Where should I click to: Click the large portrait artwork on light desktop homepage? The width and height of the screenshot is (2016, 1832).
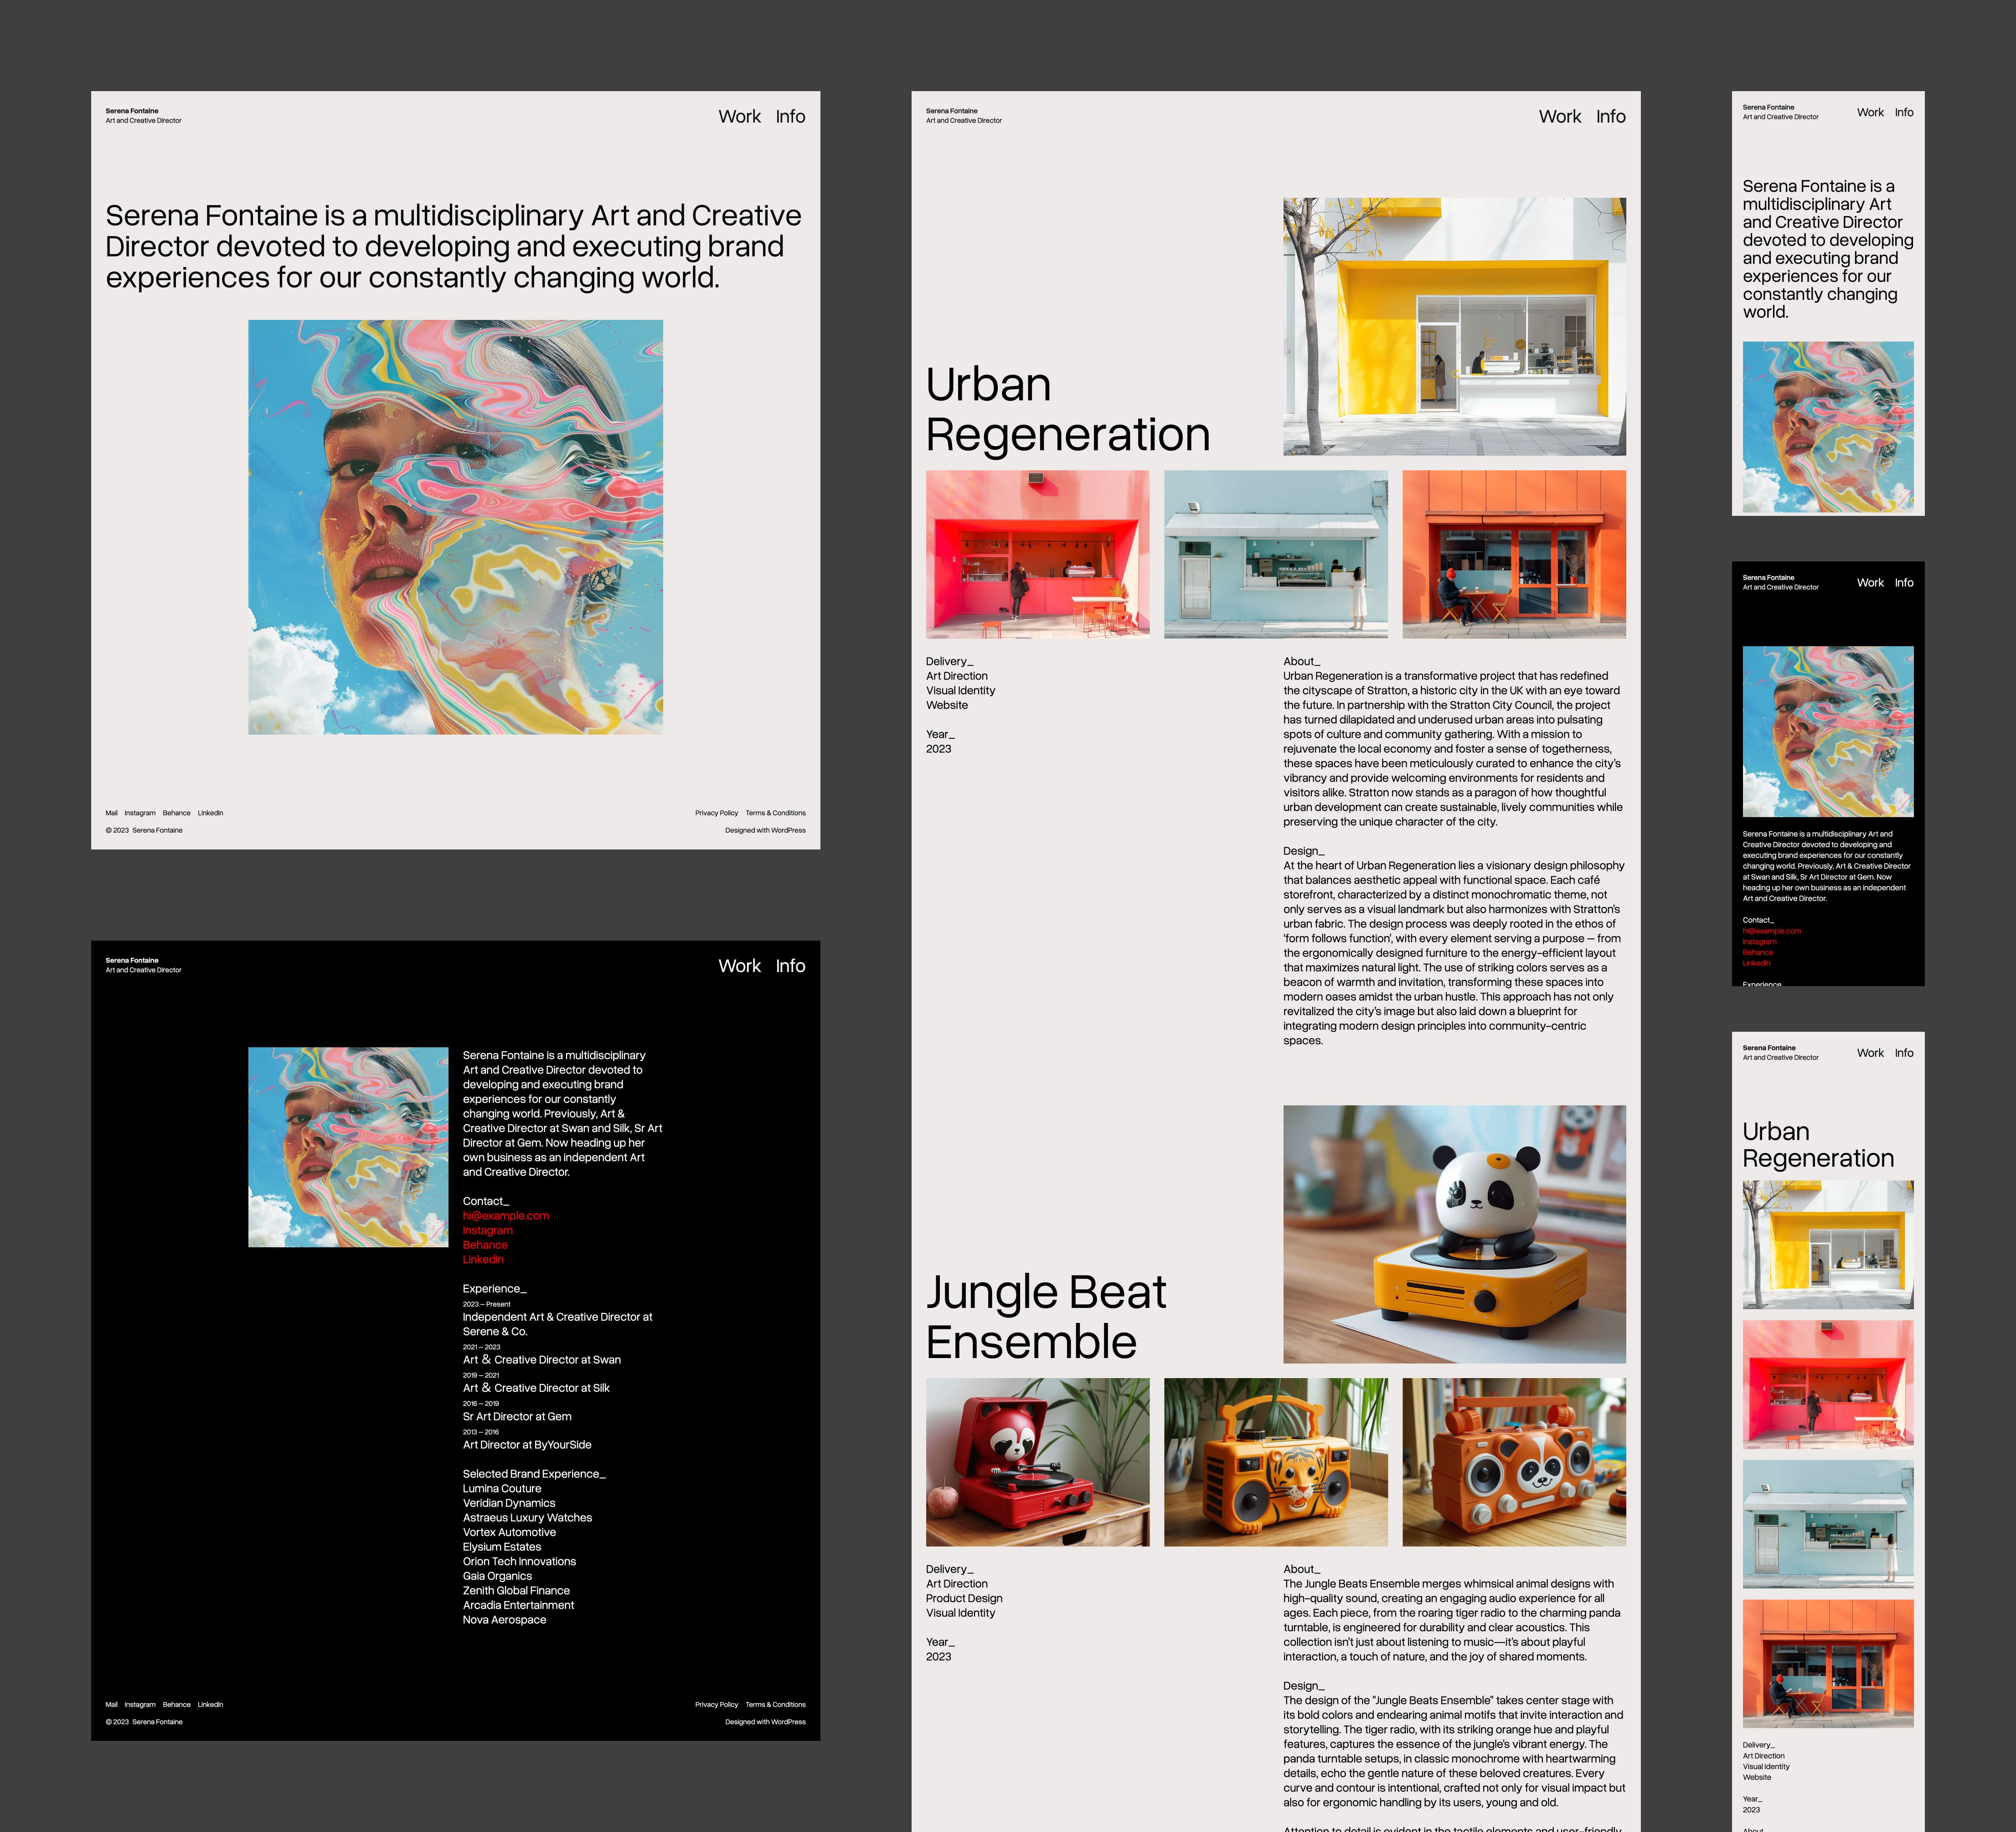(x=455, y=527)
